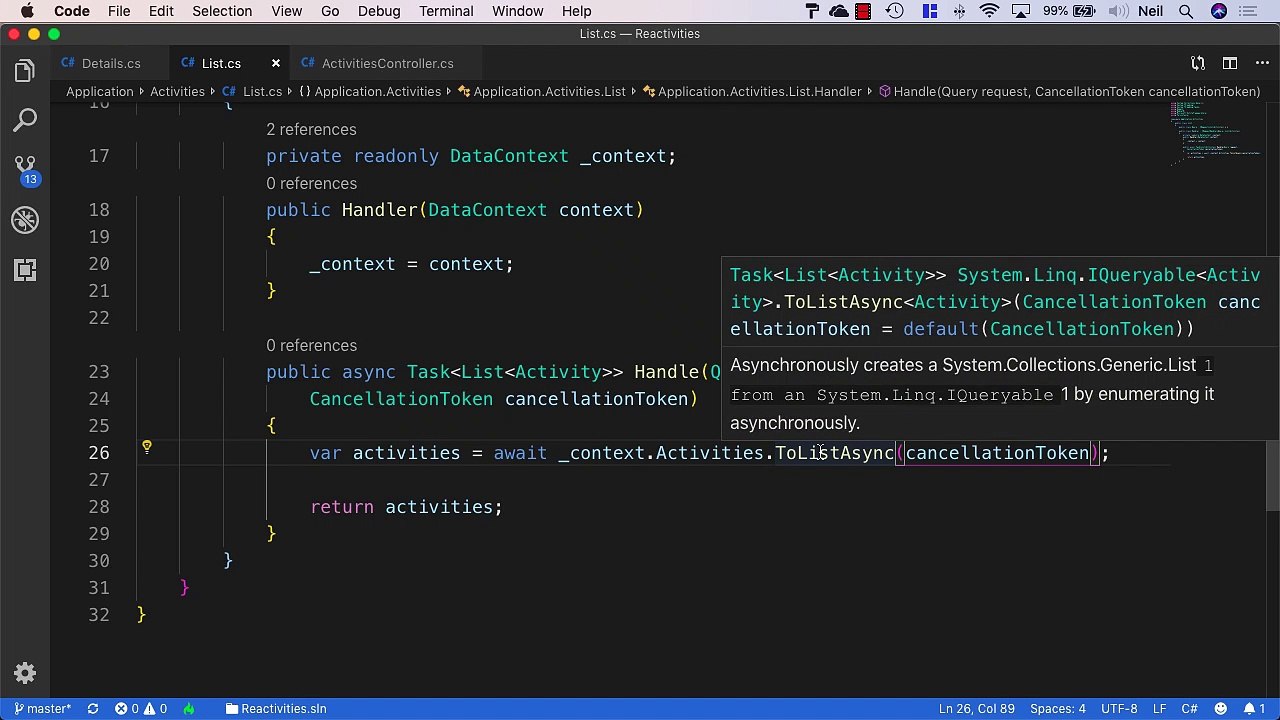Open the Window menu

coord(518,11)
